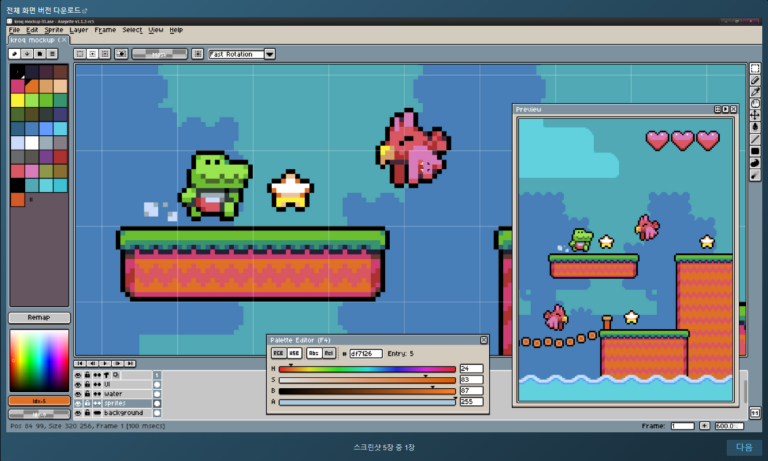Select the Line tool

[755, 140]
